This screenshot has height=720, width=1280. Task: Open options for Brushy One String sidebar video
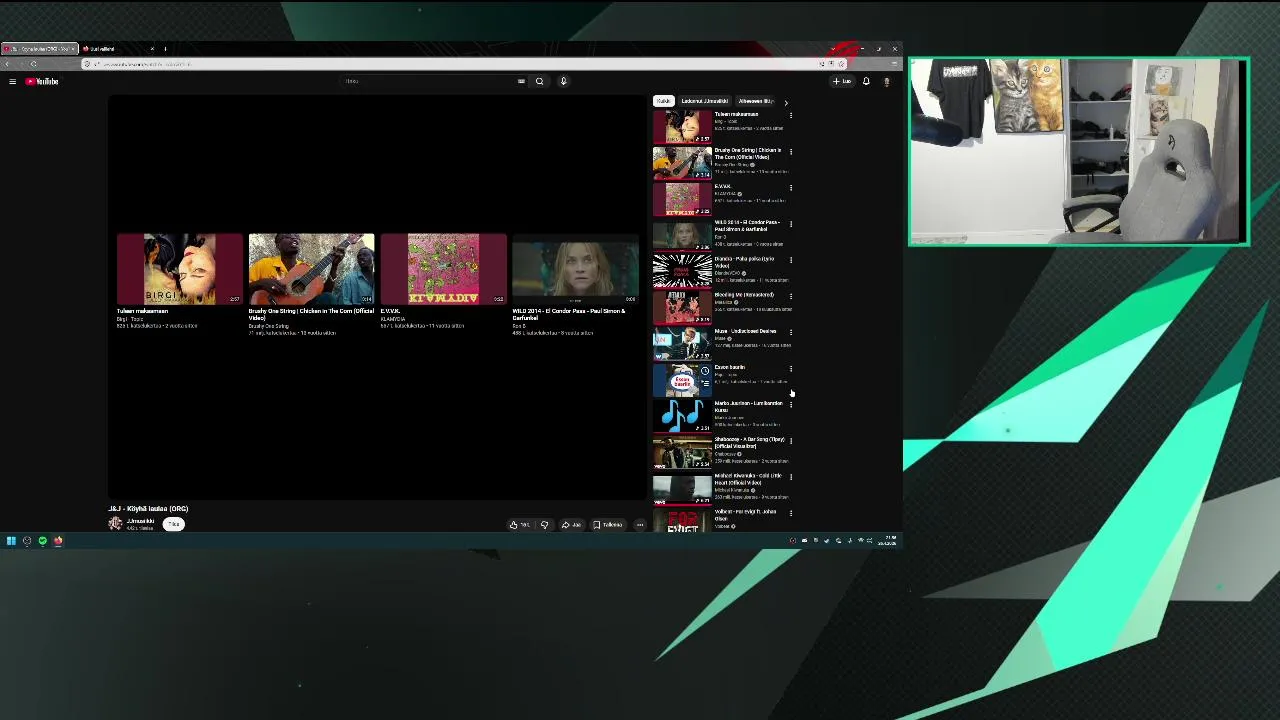[791, 152]
